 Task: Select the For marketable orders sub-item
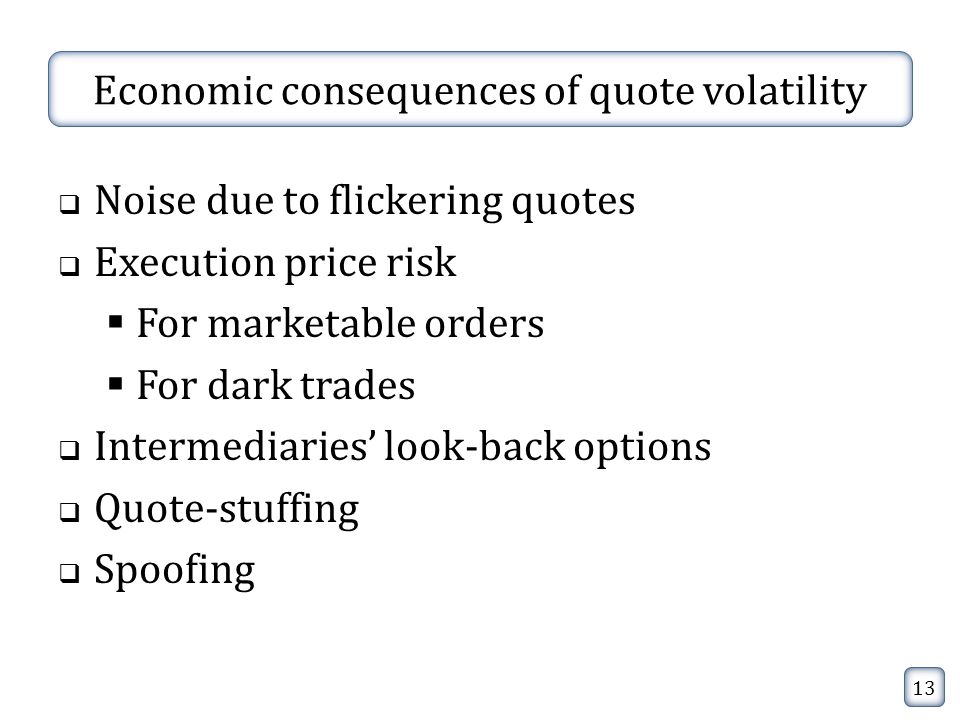pyautogui.click(x=340, y=323)
